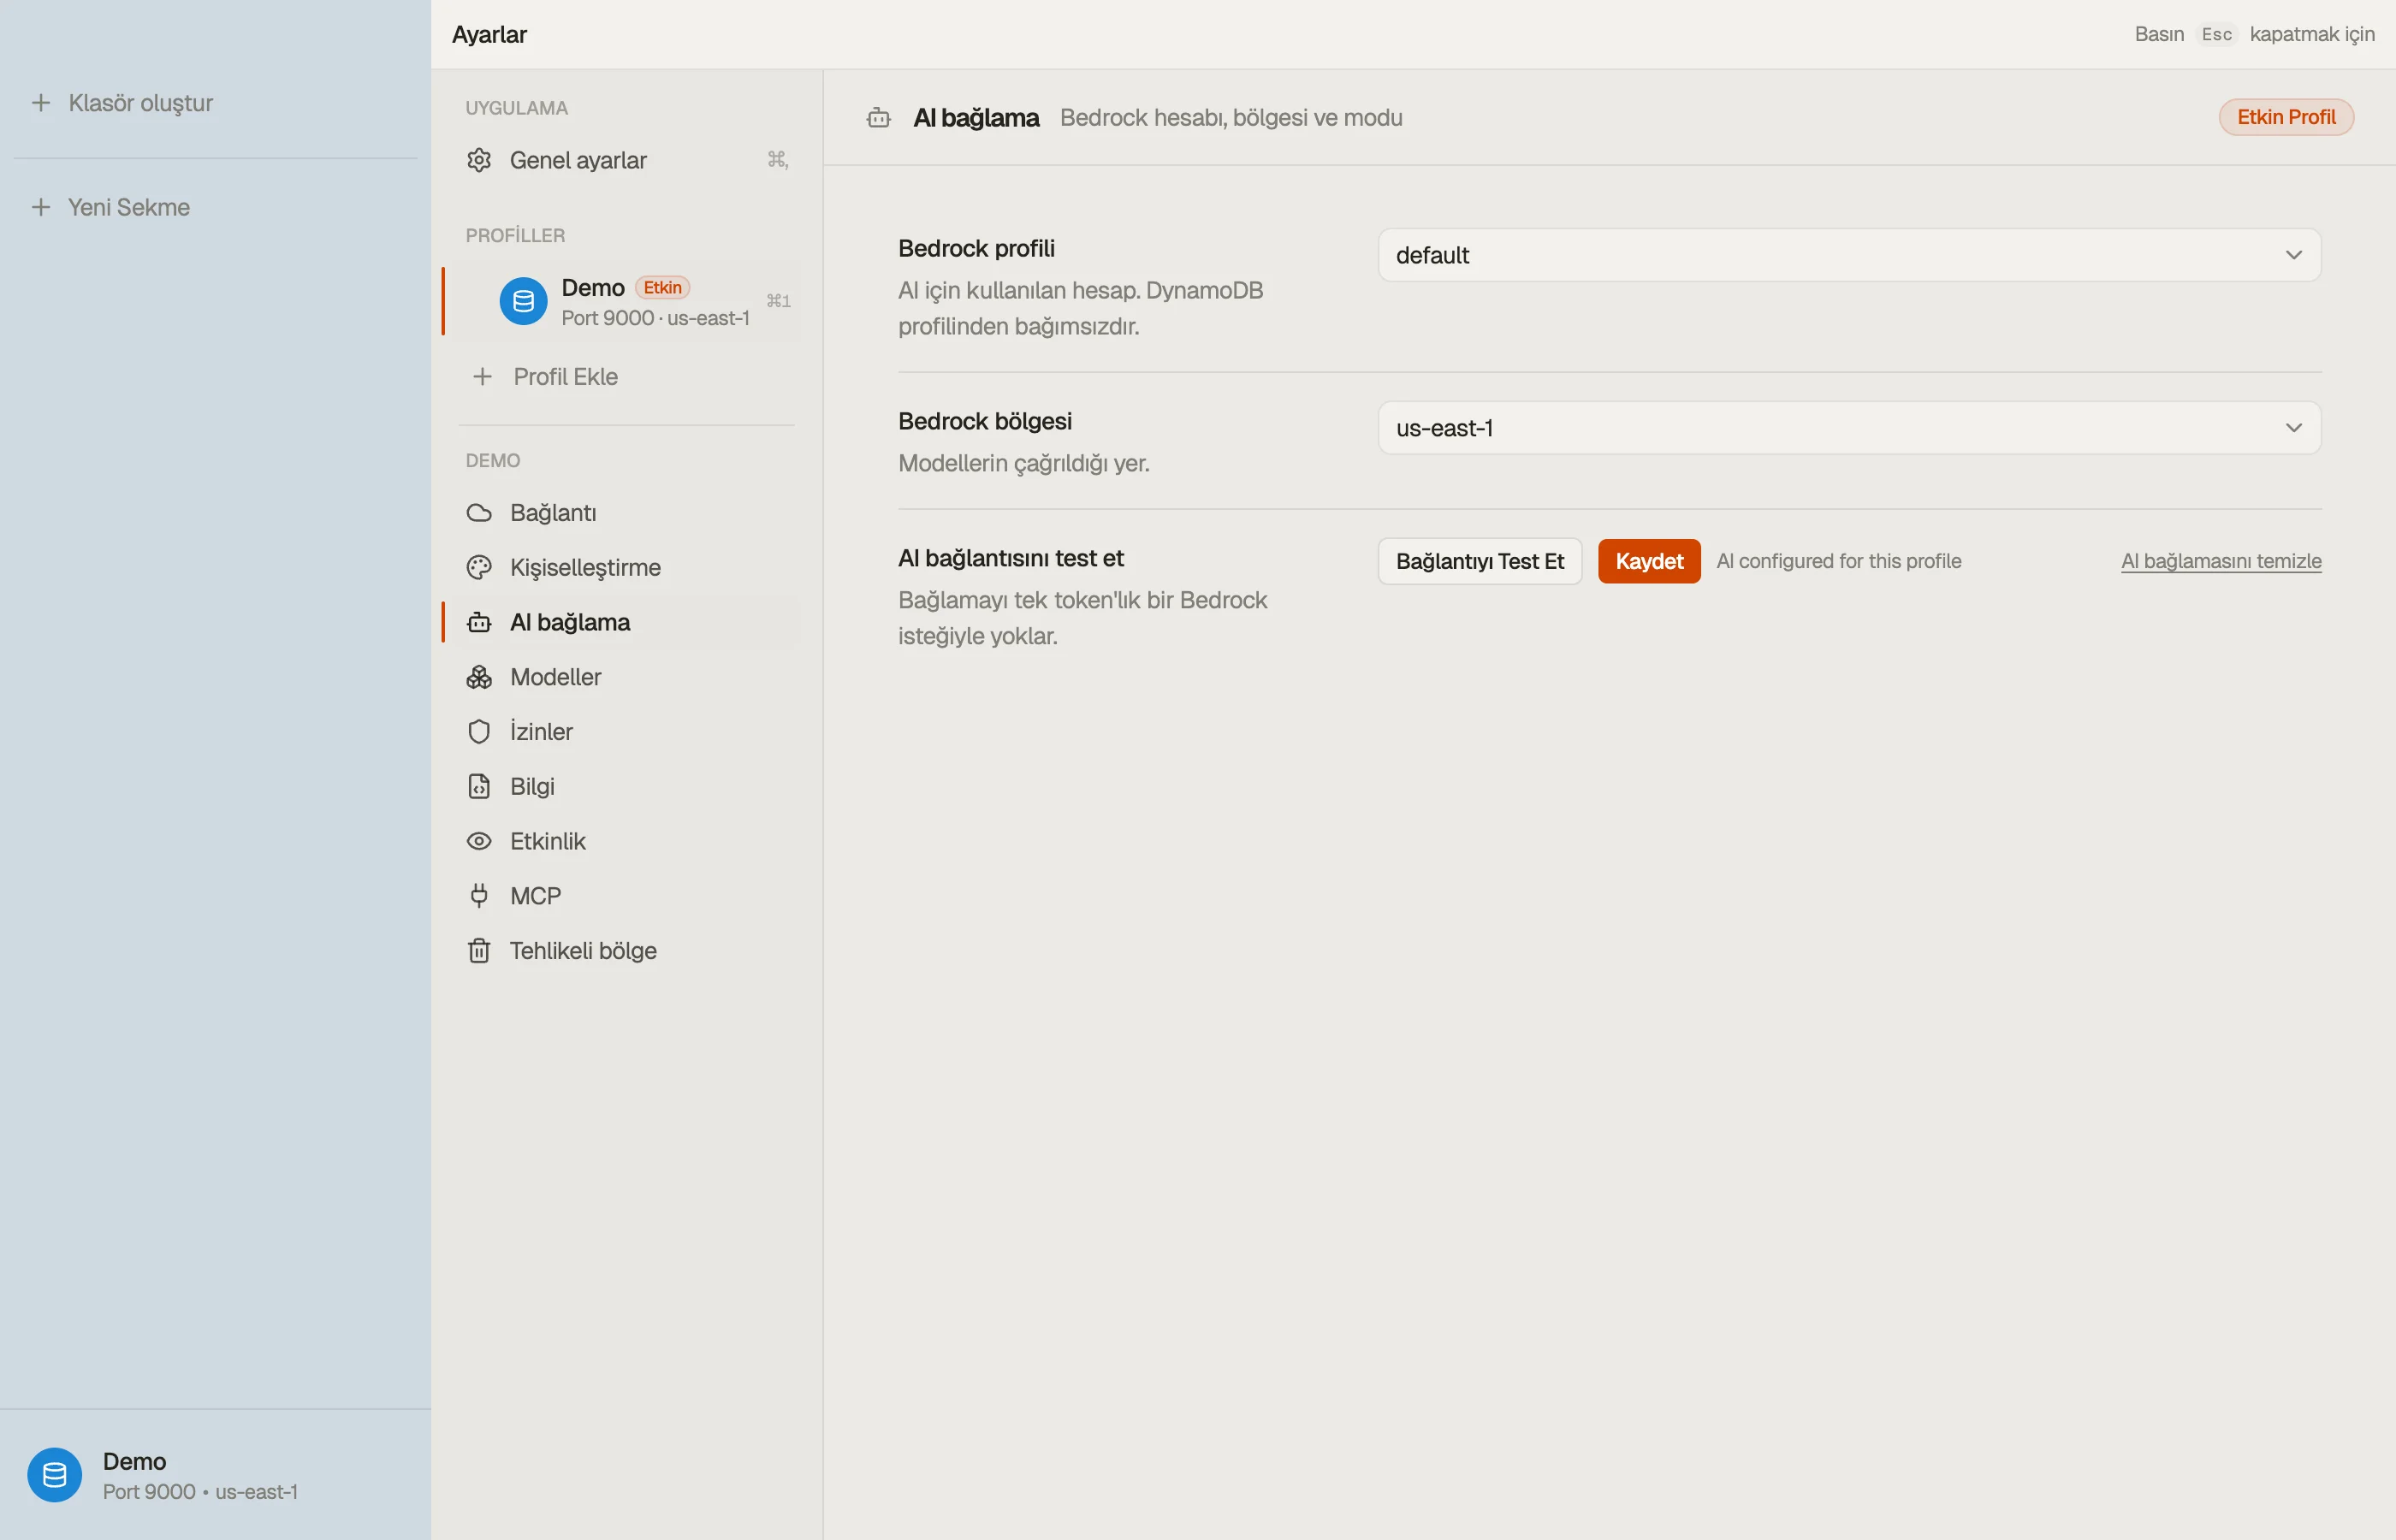Viewport: 2396px width, 1540px height.
Task: Click the chevron arrow of the default dropdown
Action: (2293, 255)
